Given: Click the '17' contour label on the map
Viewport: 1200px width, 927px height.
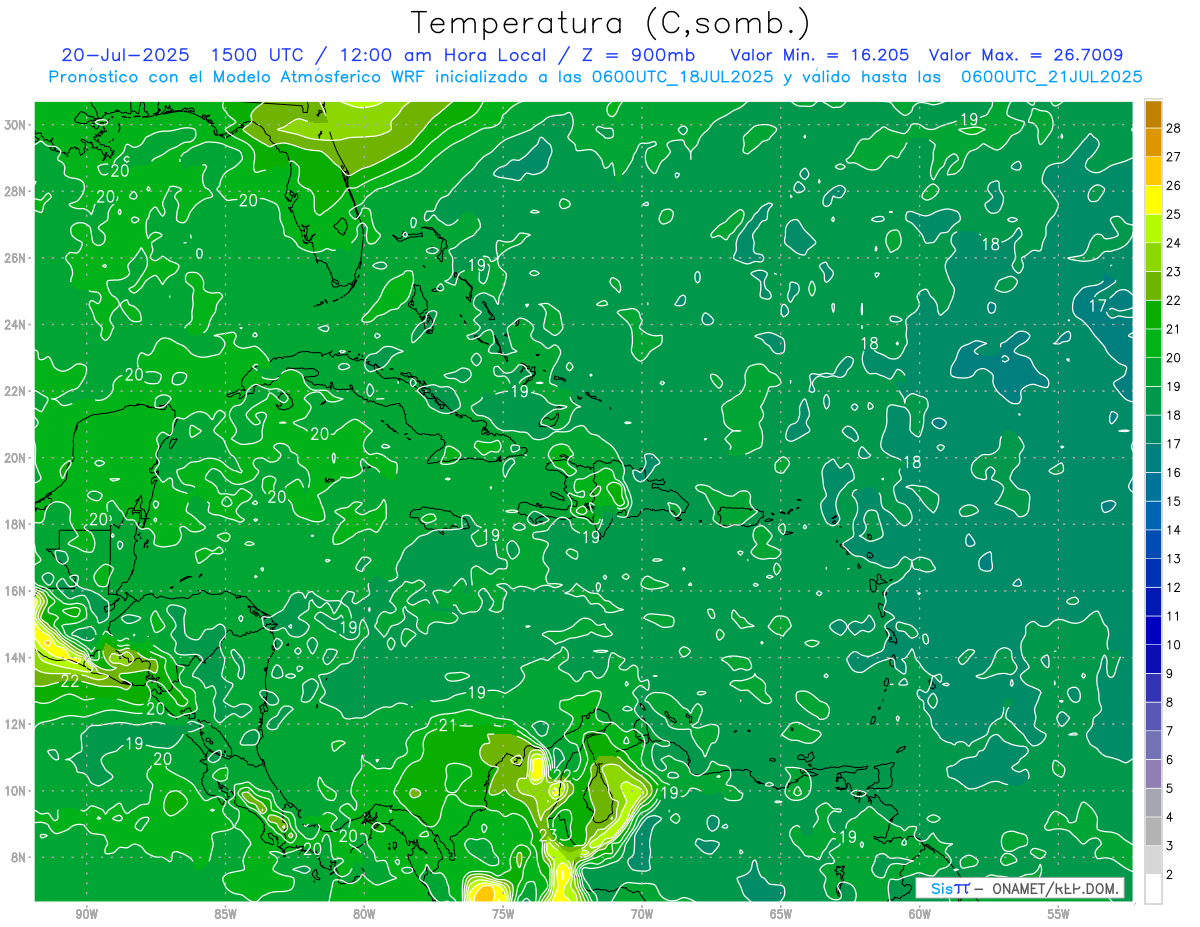Looking at the screenshot, I should coord(1098,305).
